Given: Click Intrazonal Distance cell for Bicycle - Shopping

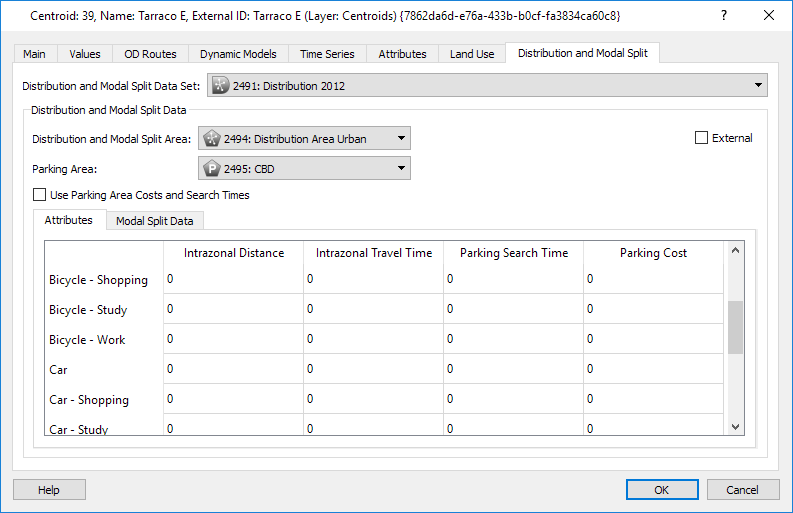Looking at the screenshot, I should (x=234, y=279).
